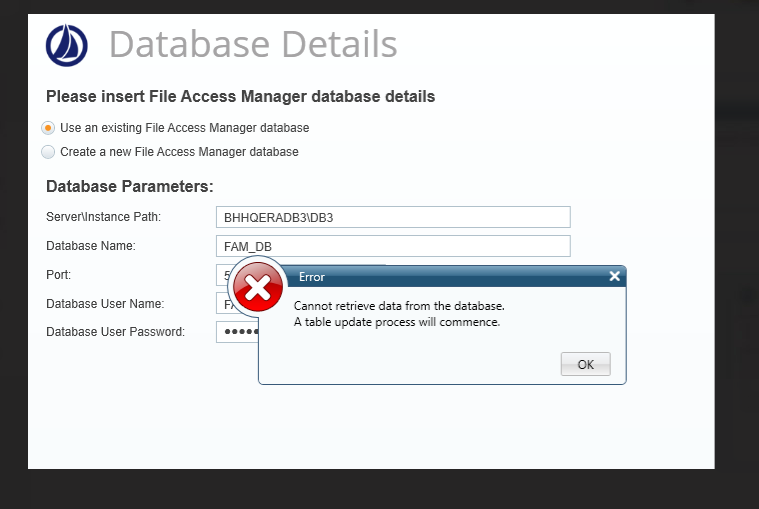Click the Database Name label
The width and height of the screenshot is (759, 509).
click(90, 246)
